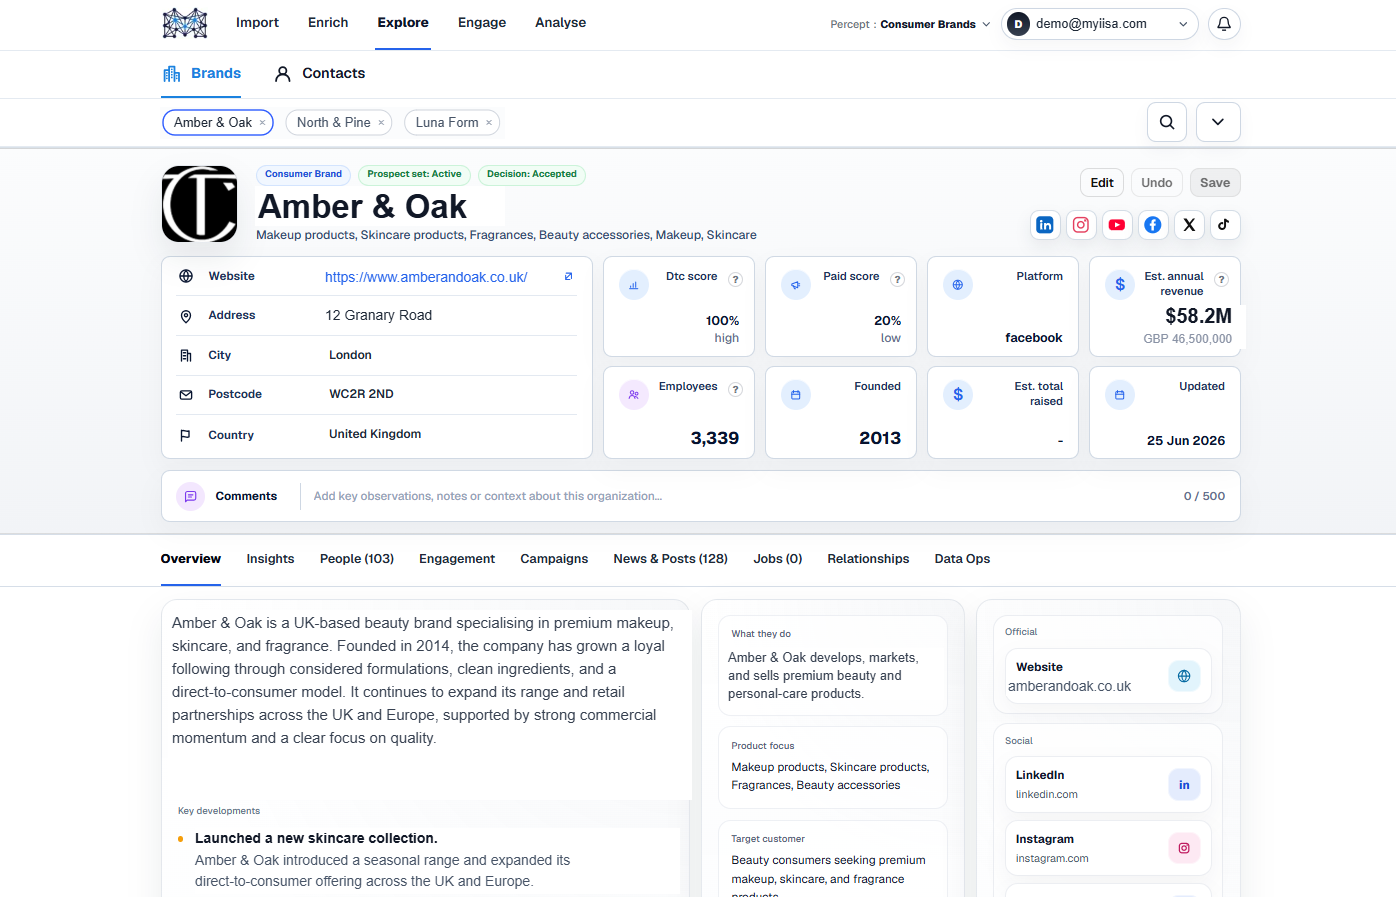Open the demo@myiisa.com account dropdown
The height and width of the screenshot is (897, 1396).
[x=1101, y=24]
